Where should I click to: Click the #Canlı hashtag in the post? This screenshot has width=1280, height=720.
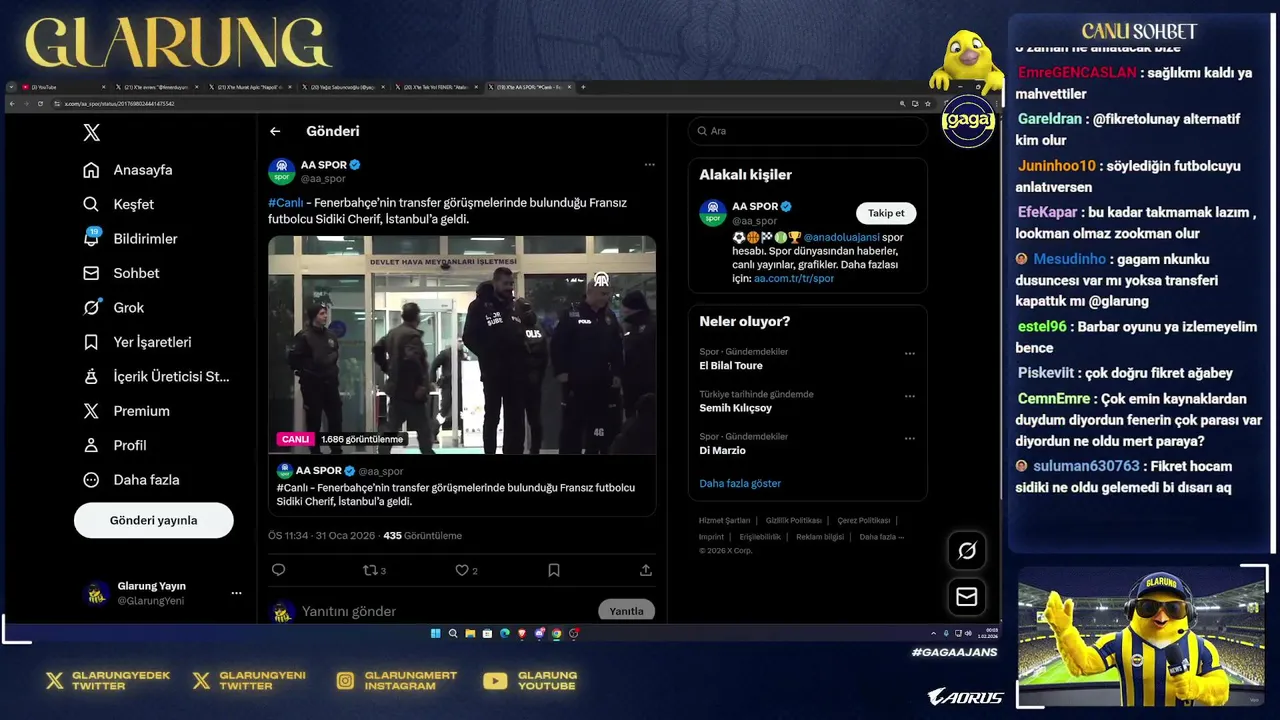coord(286,202)
